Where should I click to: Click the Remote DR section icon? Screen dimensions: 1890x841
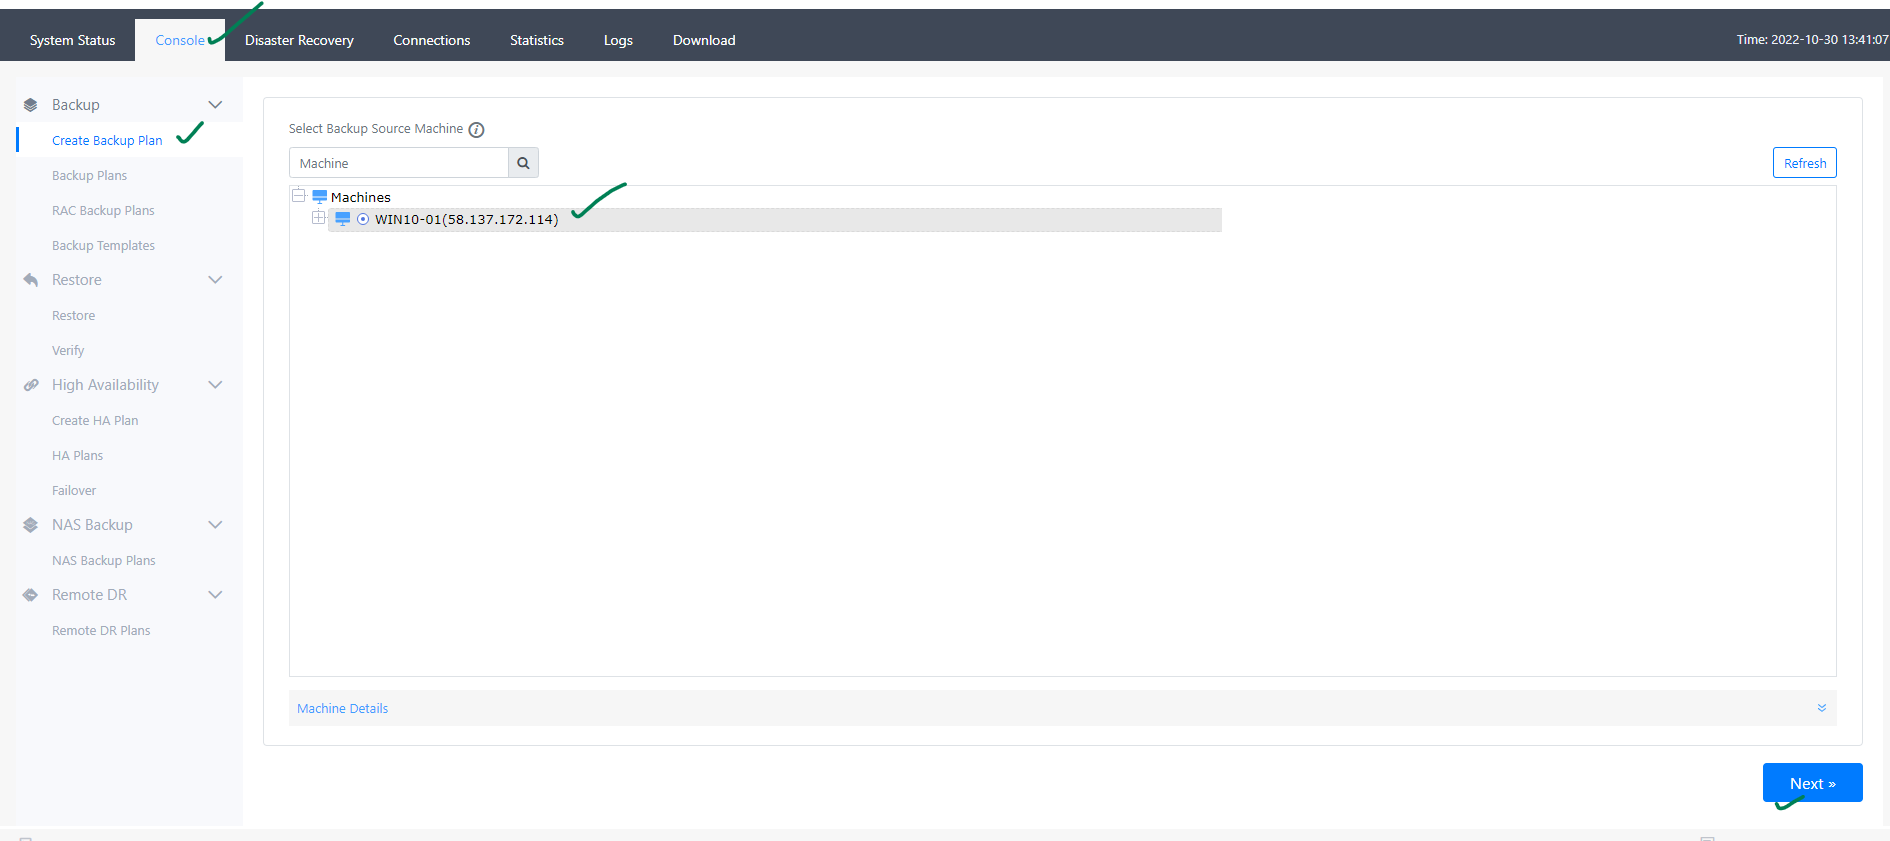pyautogui.click(x=30, y=595)
